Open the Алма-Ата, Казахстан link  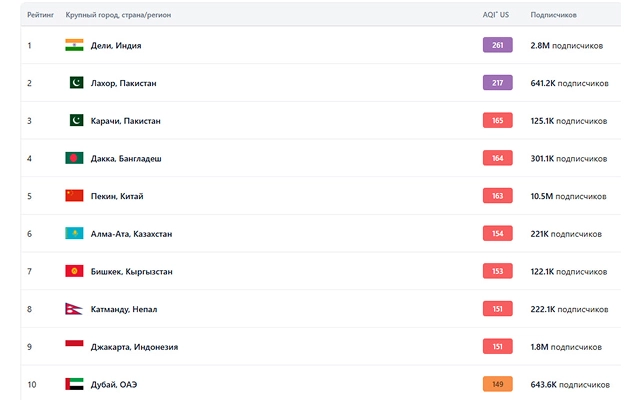coord(132,234)
